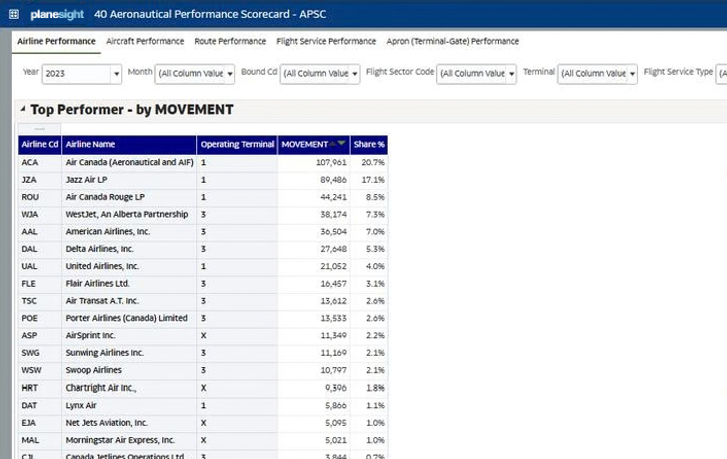The image size is (727, 459).
Task: Select Net Jets Aviation, Inc. cell
Action: click(x=129, y=423)
